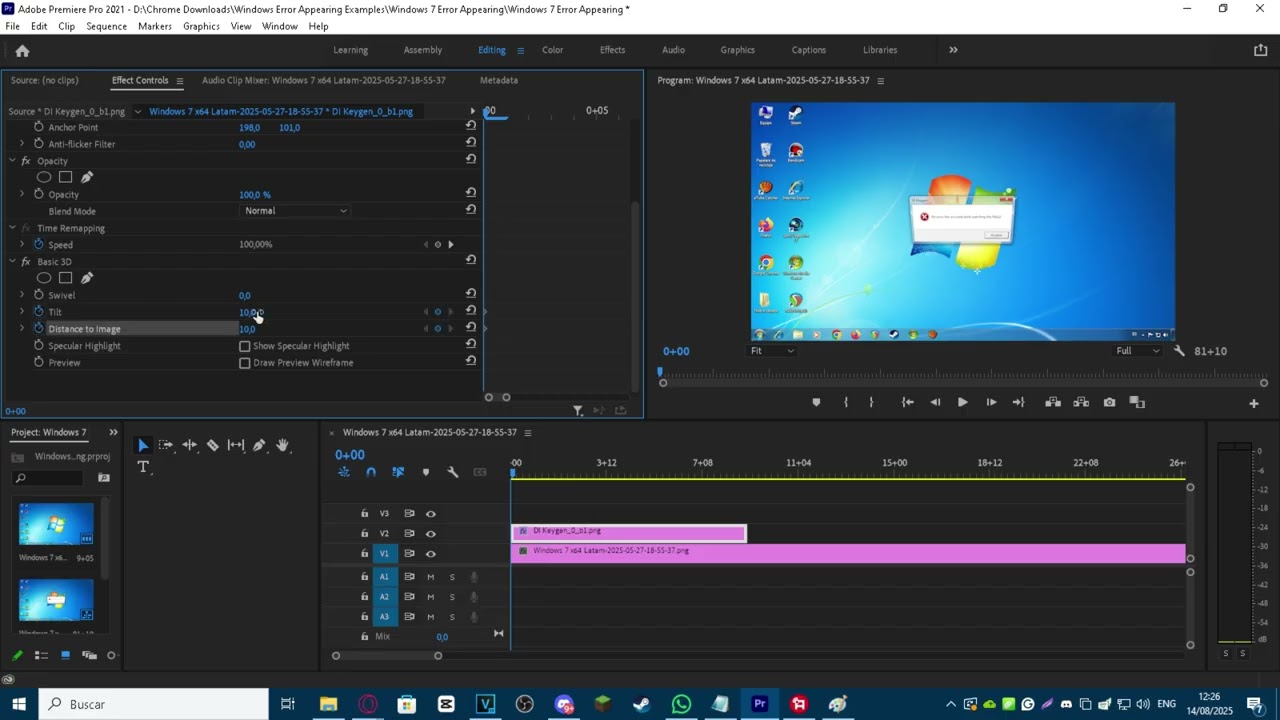The height and width of the screenshot is (720, 1280).
Task: Open Button Editor plus icon
Action: (1253, 403)
